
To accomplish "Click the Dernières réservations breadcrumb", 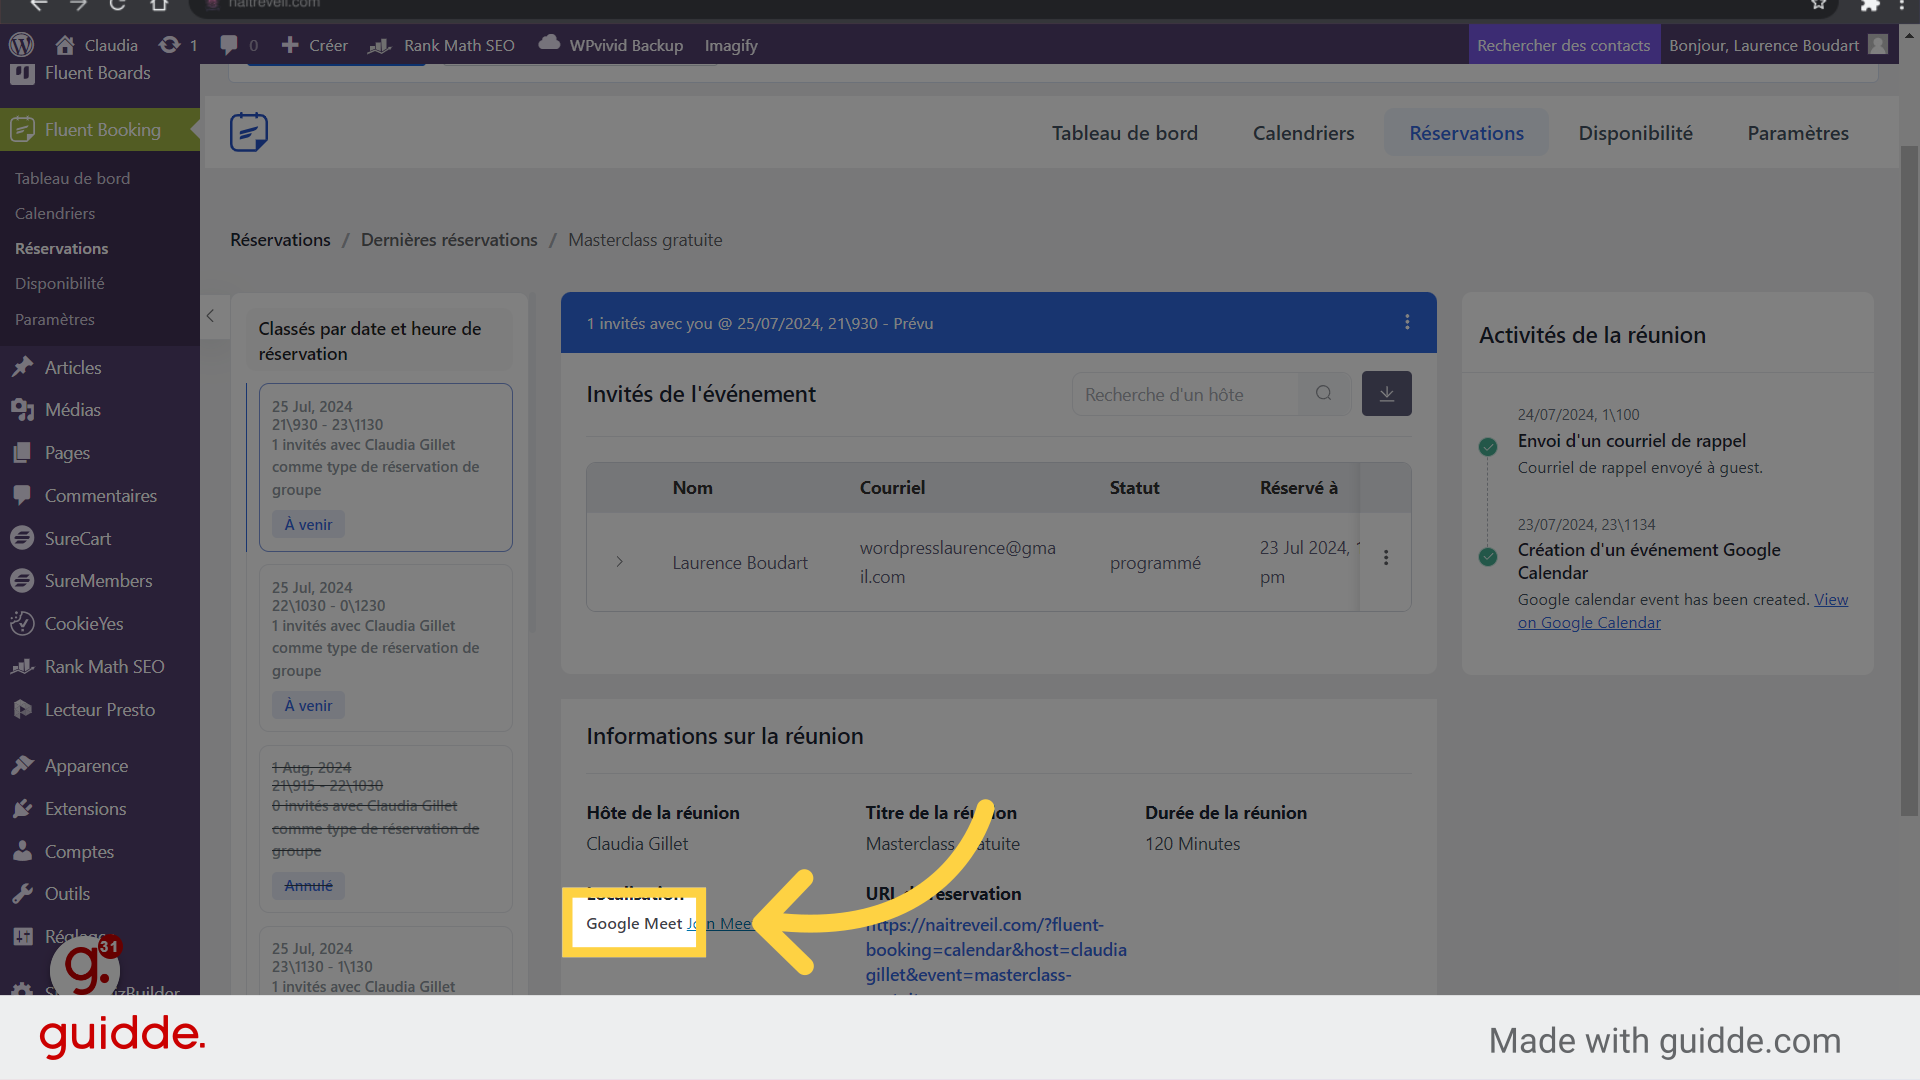I will 449,240.
